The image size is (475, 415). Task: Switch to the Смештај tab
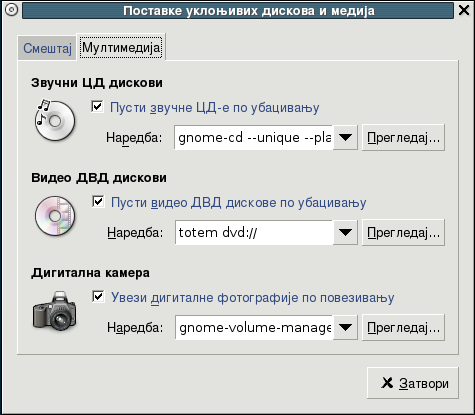47,48
